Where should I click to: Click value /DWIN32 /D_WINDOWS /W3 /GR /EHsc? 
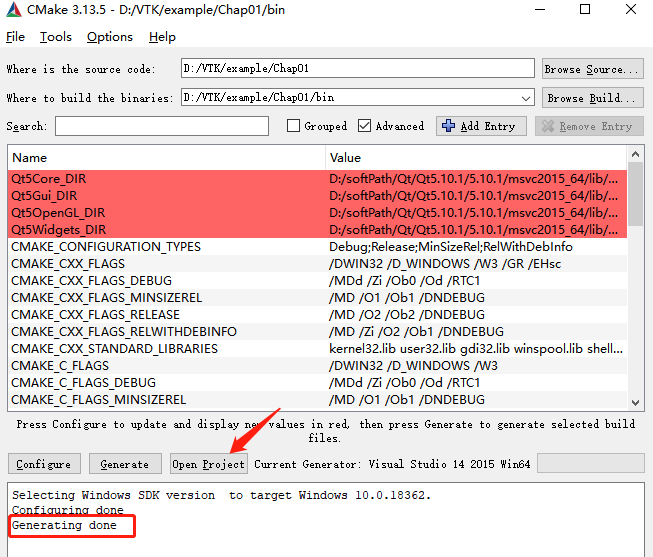(x=445, y=264)
